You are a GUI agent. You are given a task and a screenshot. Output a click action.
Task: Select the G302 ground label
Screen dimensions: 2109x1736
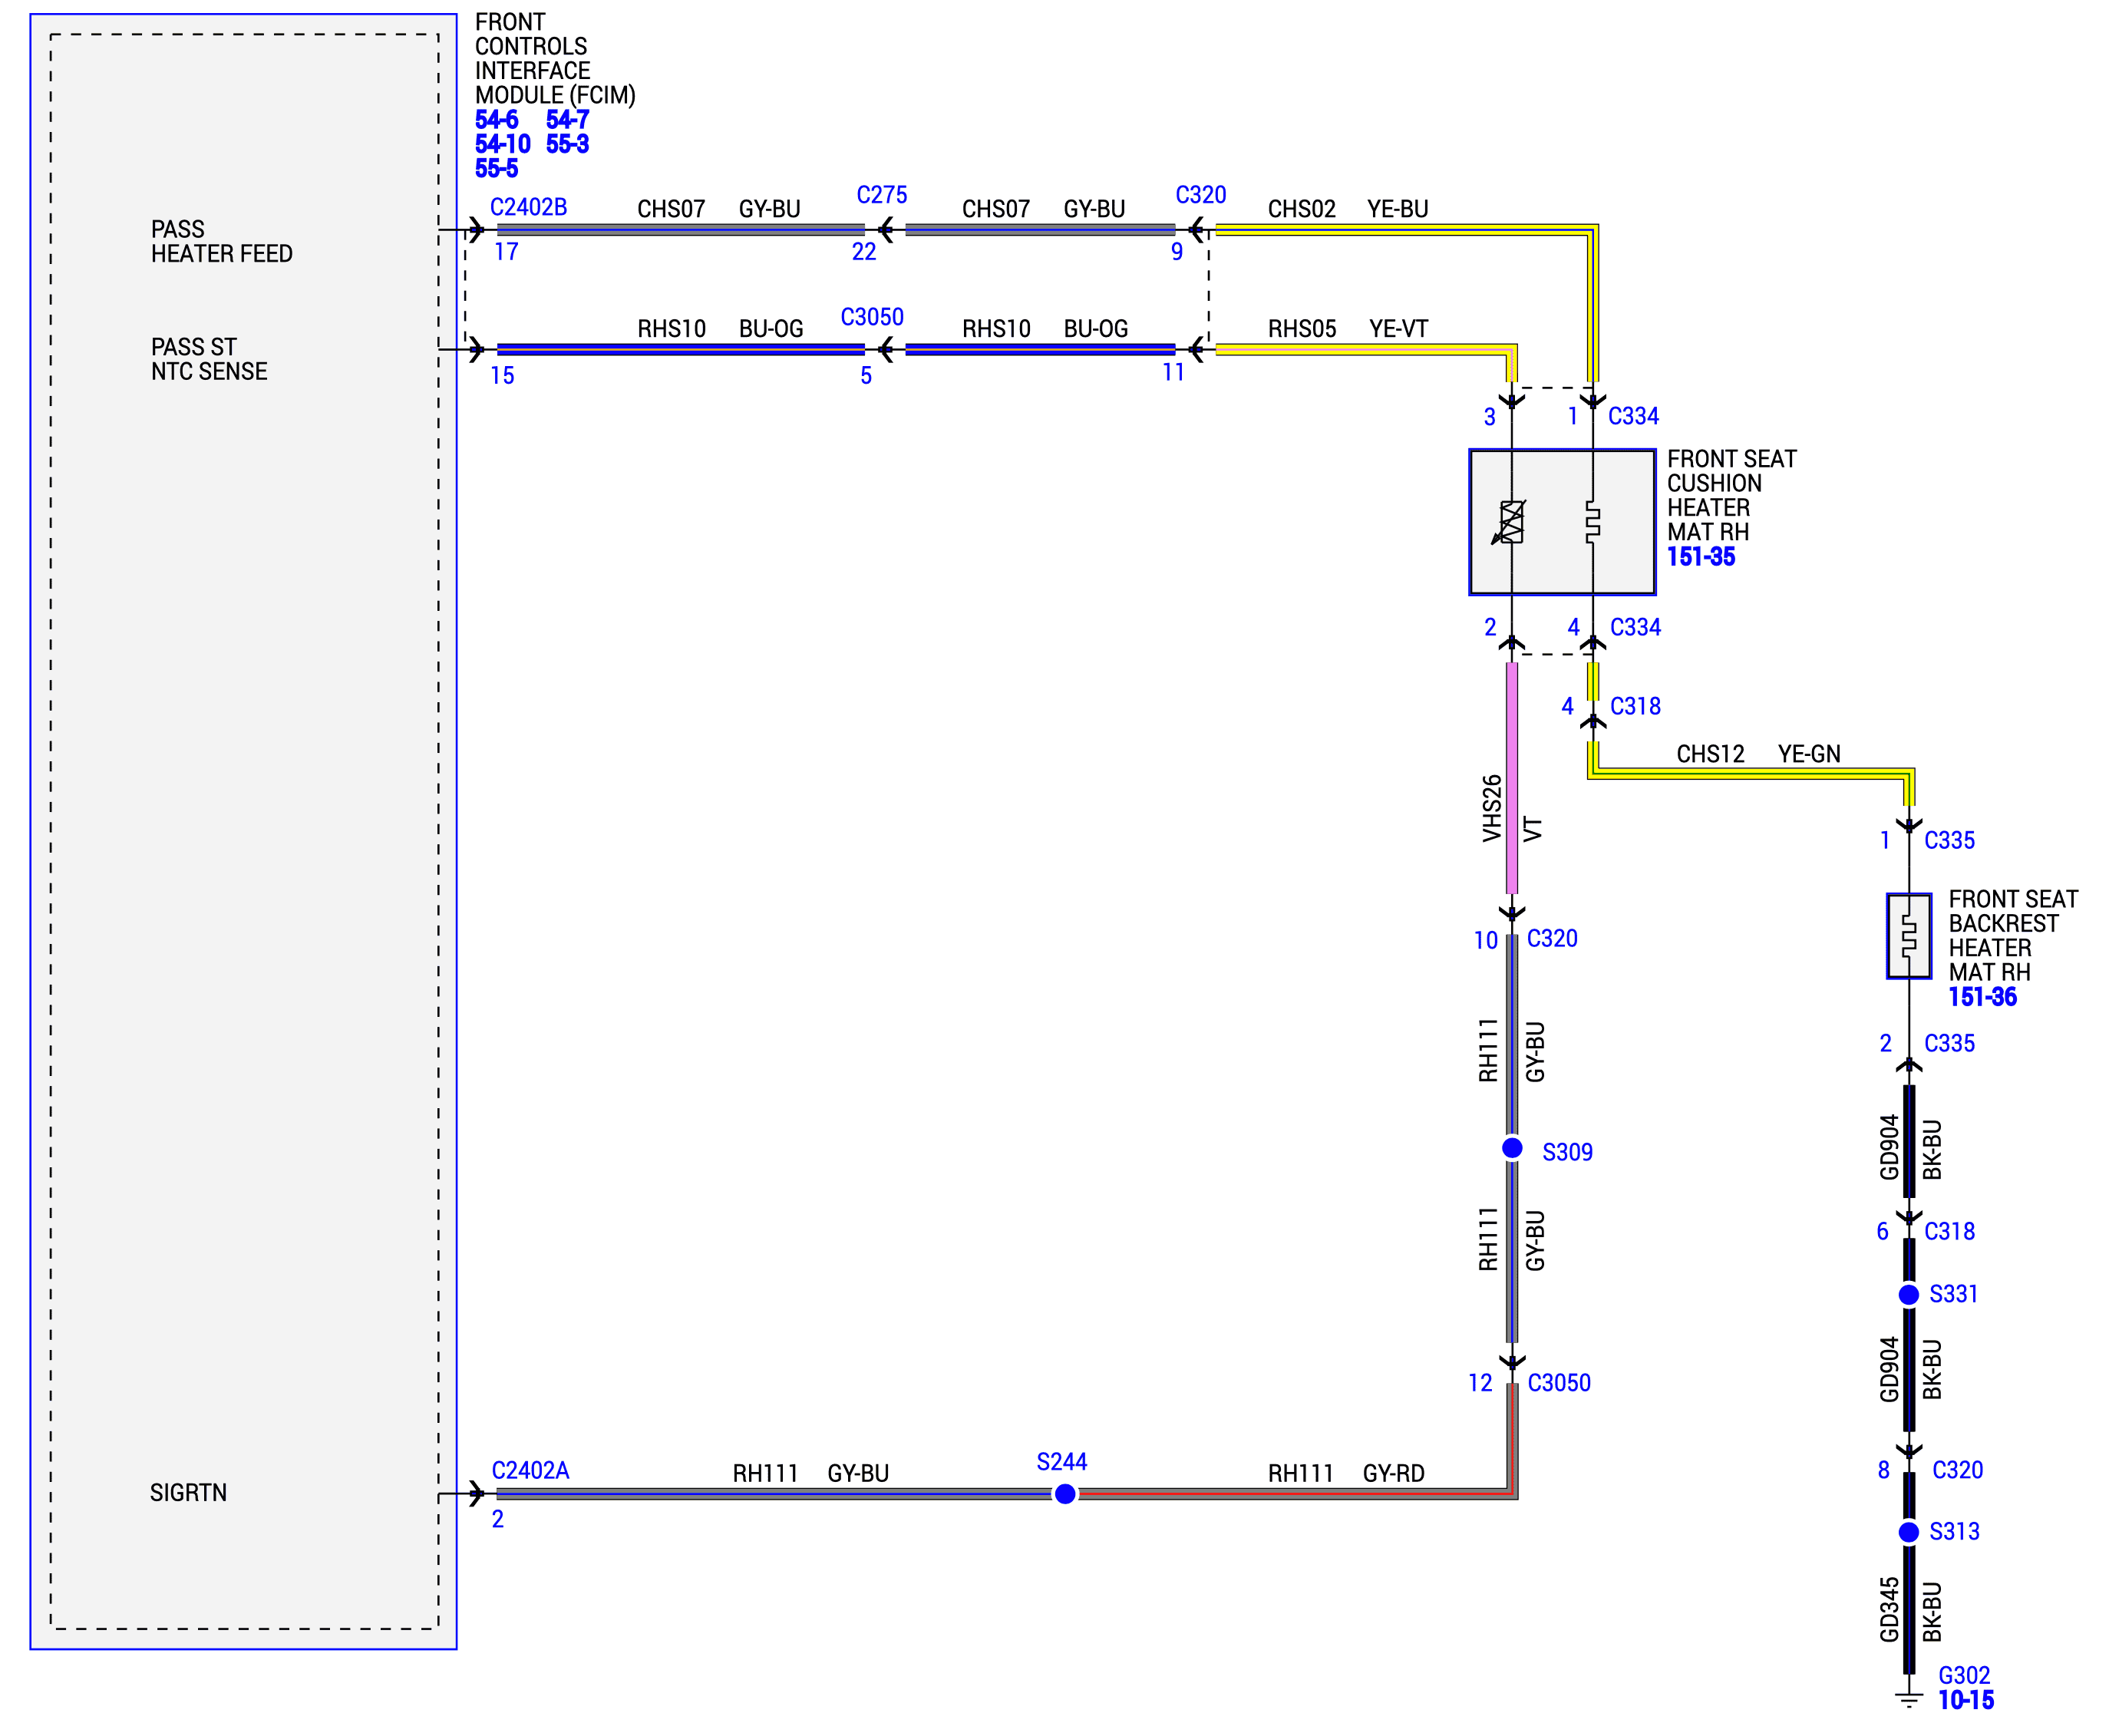click(x=1964, y=1675)
